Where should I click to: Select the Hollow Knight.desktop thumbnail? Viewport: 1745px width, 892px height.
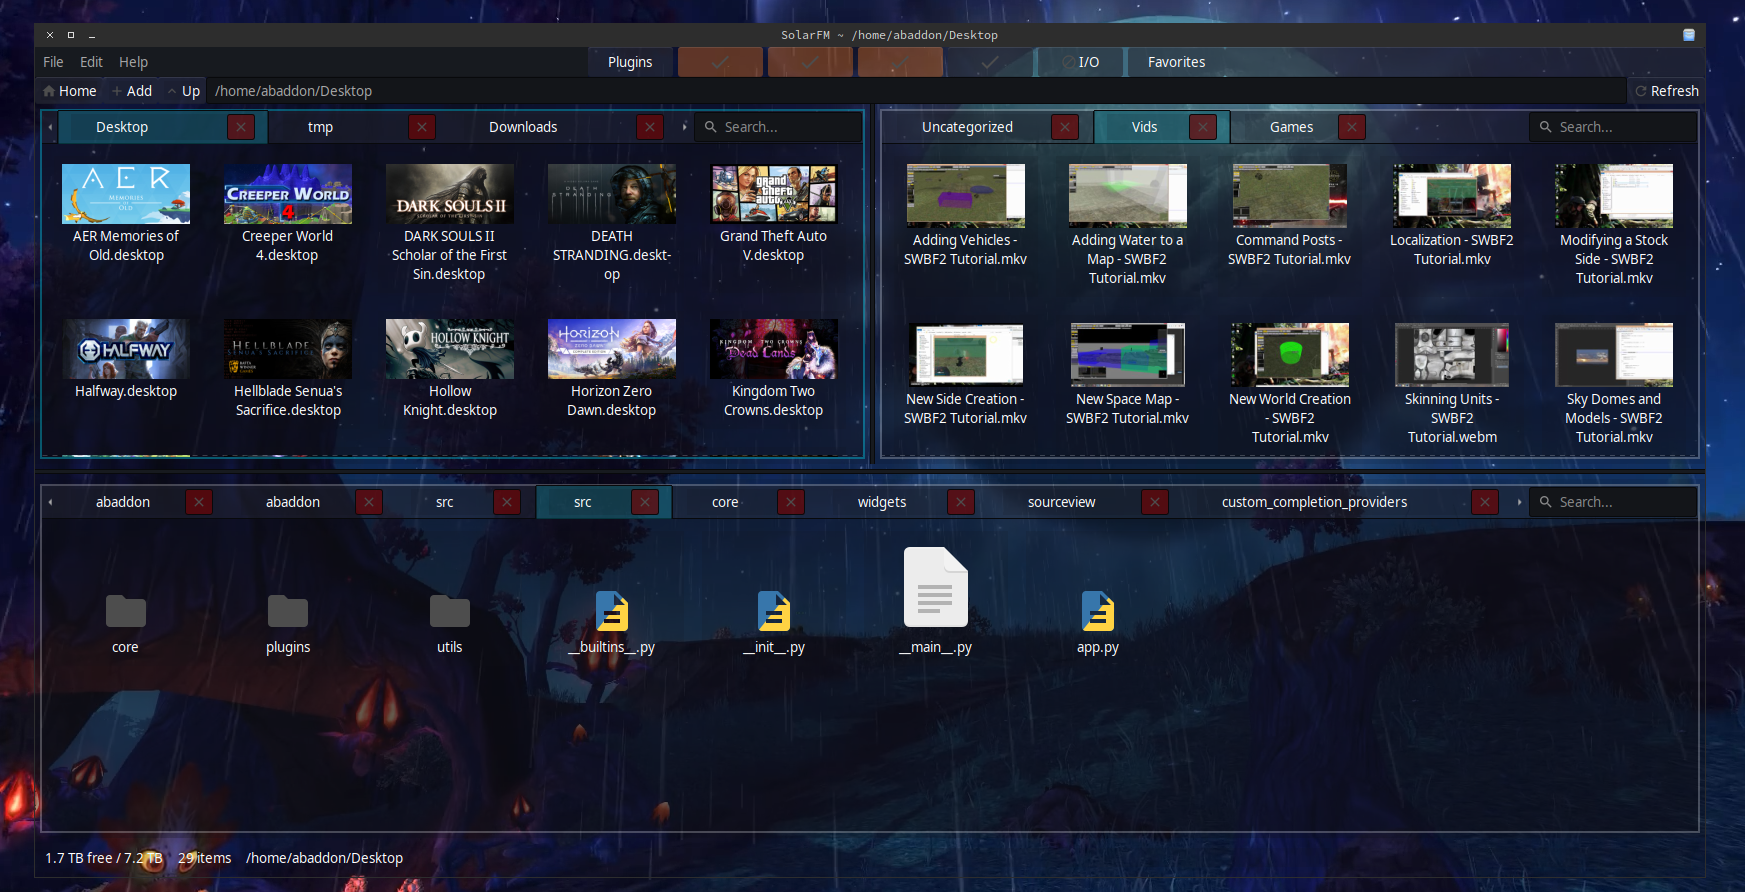click(x=450, y=349)
